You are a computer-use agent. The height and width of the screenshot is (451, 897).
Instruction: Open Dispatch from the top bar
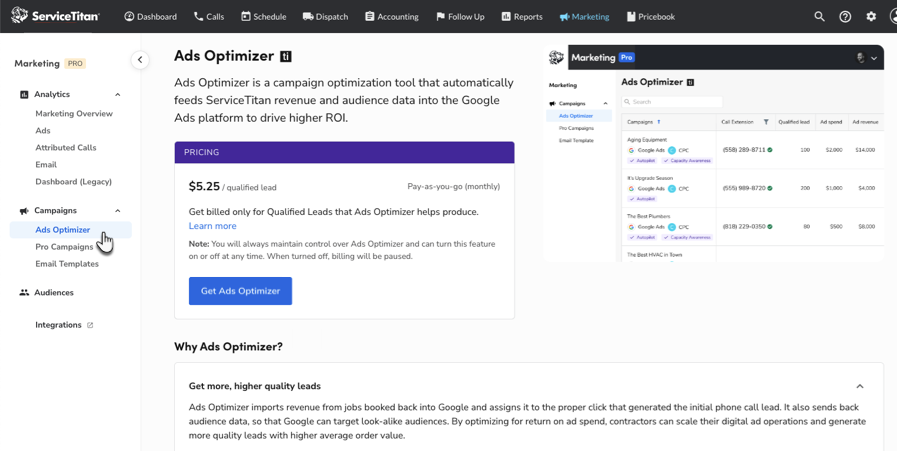pos(326,17)
